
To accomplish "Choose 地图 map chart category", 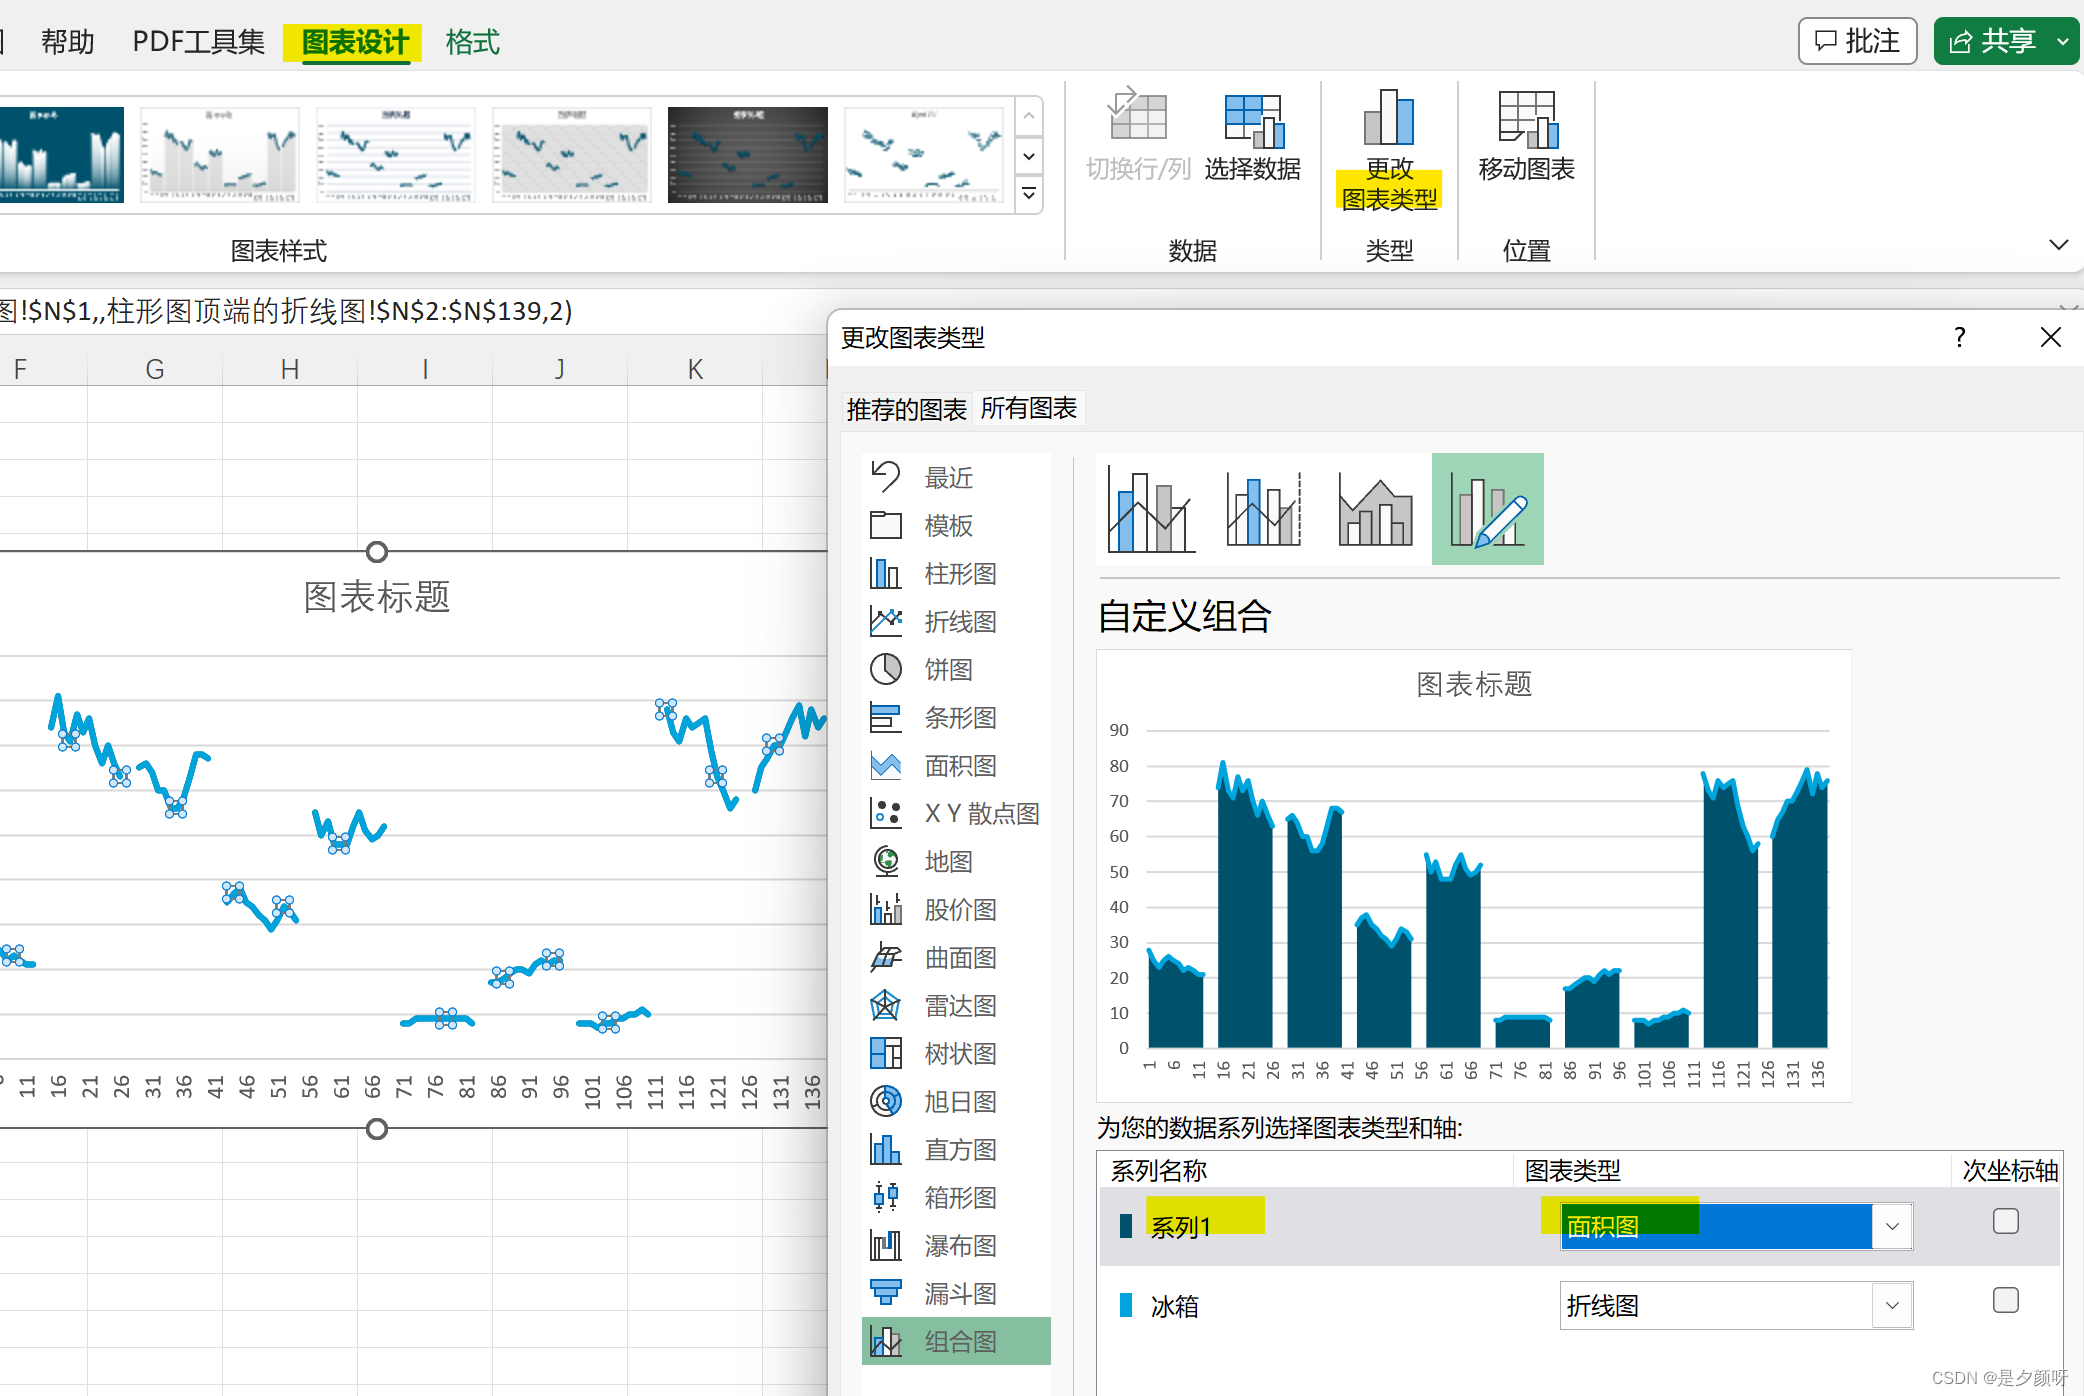I will (x=955, y=862).
